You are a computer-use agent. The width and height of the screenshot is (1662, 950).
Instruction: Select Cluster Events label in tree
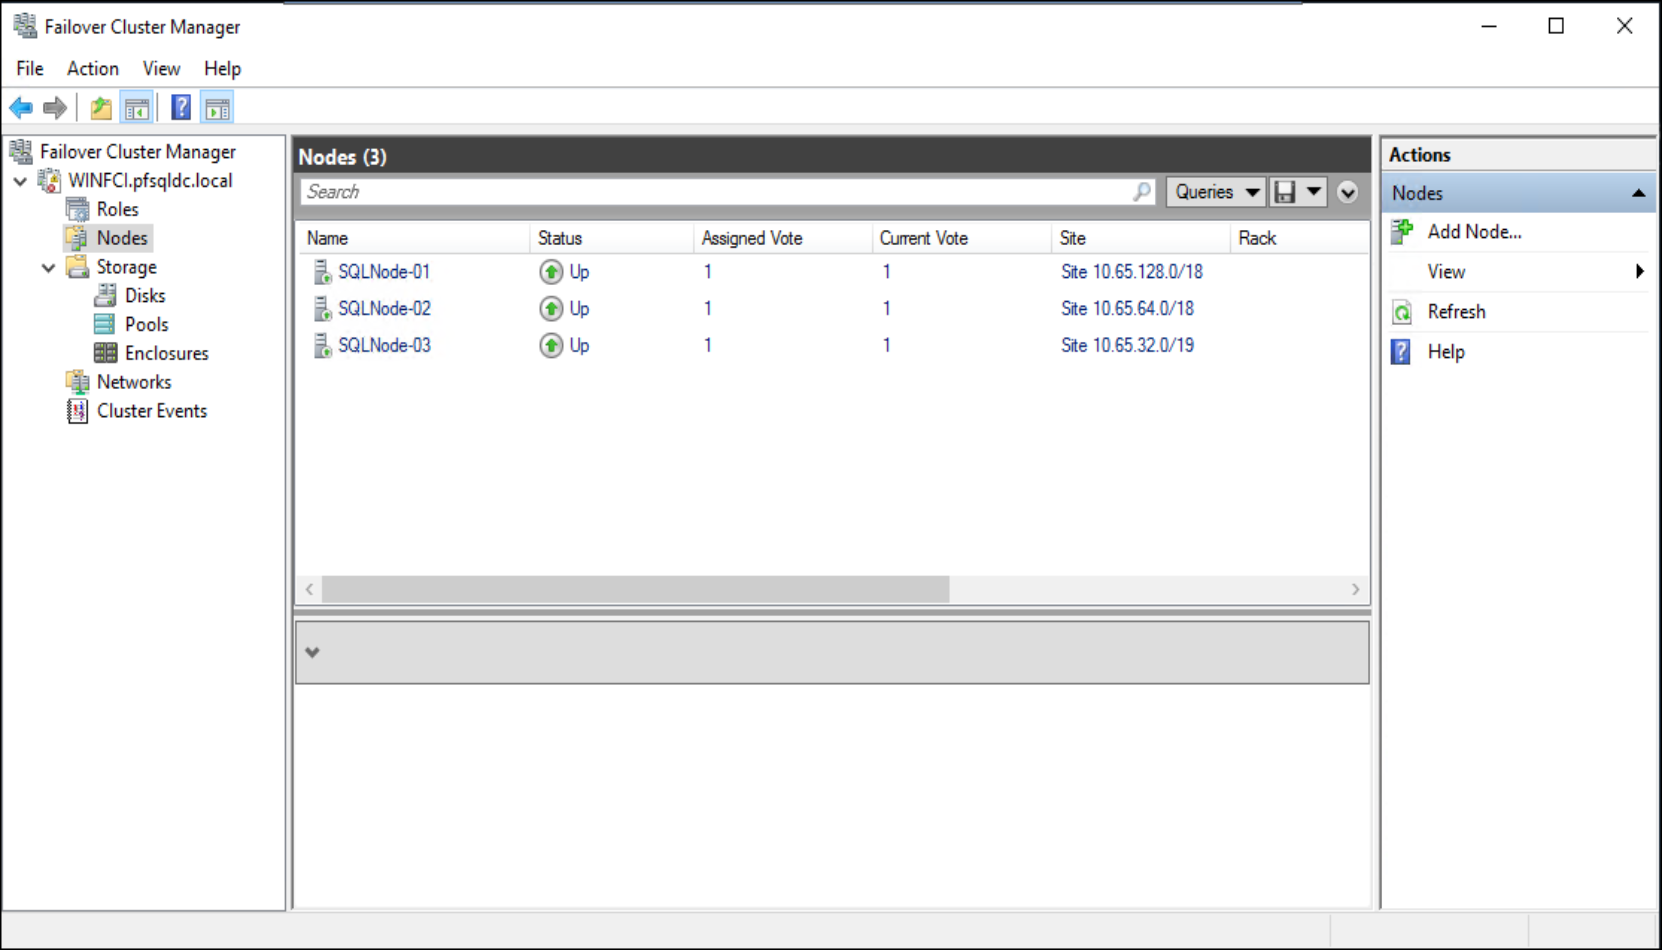[x=152, y=411]
